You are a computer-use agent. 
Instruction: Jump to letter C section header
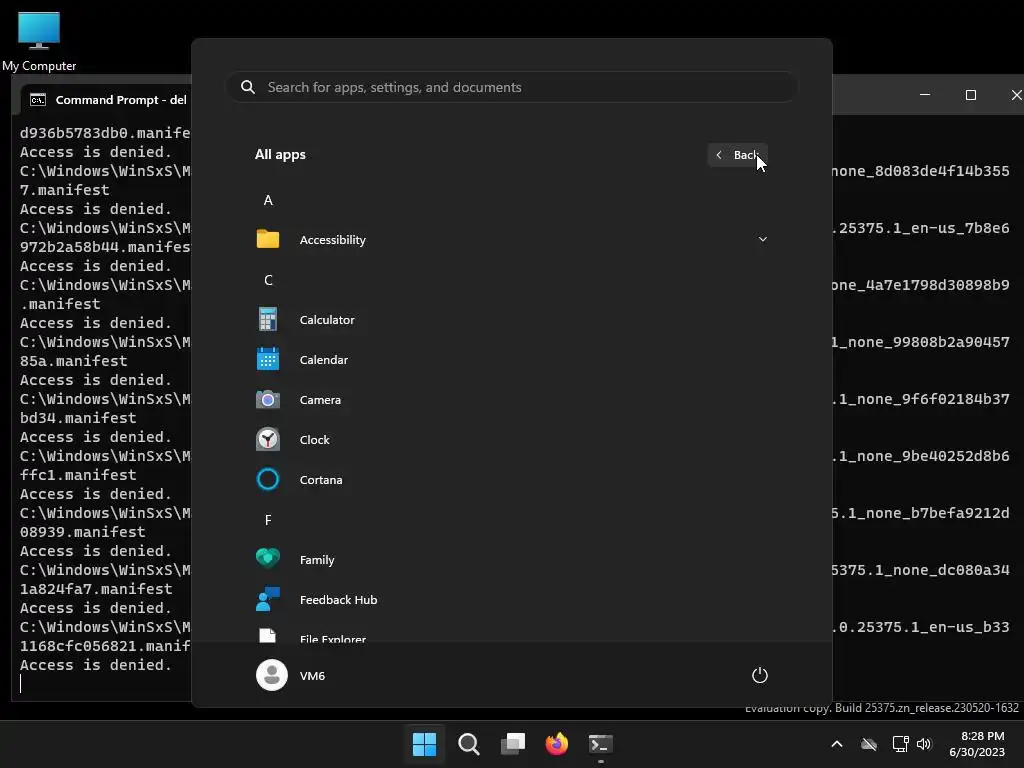tap(268, 280)
